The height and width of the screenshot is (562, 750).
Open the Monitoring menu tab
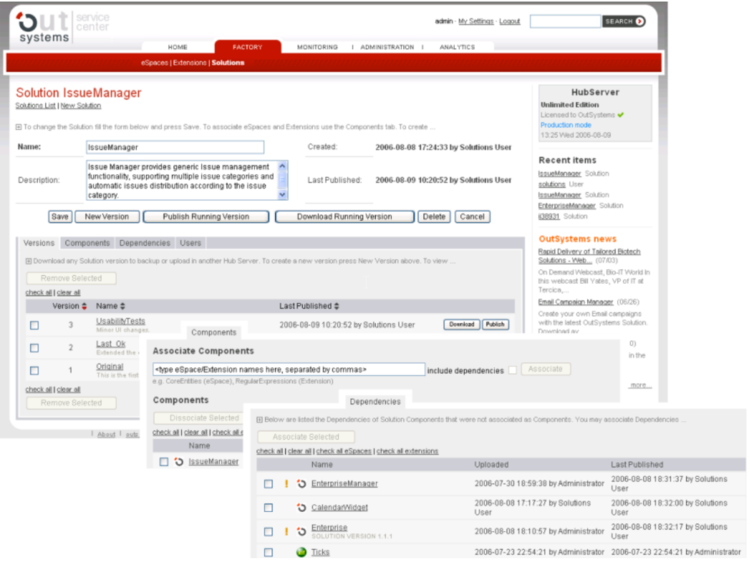317,47
